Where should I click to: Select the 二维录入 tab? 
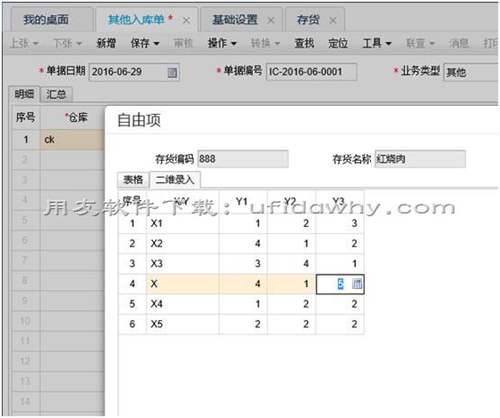175,180
